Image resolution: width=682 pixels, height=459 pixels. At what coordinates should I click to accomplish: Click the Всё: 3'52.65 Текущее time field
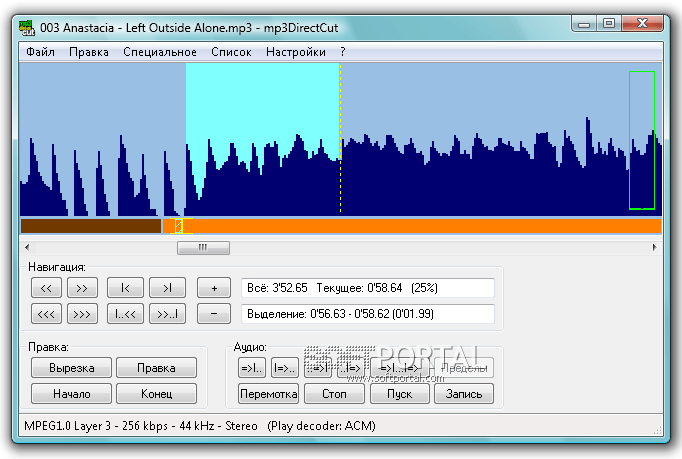pyautogui.click(x=368, y=288)
